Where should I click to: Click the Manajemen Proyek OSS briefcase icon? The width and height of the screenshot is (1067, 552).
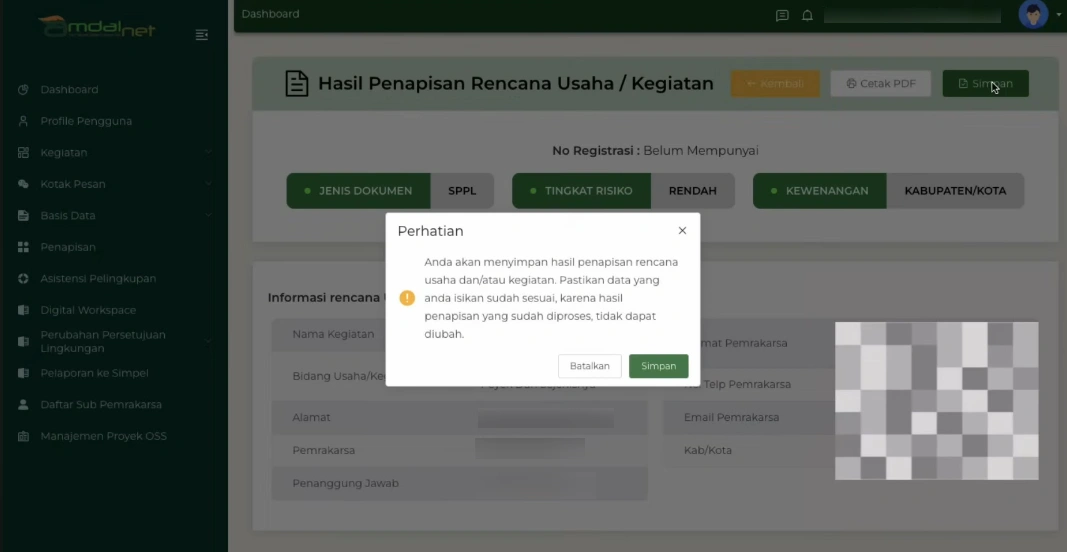(x=23, y=436)
